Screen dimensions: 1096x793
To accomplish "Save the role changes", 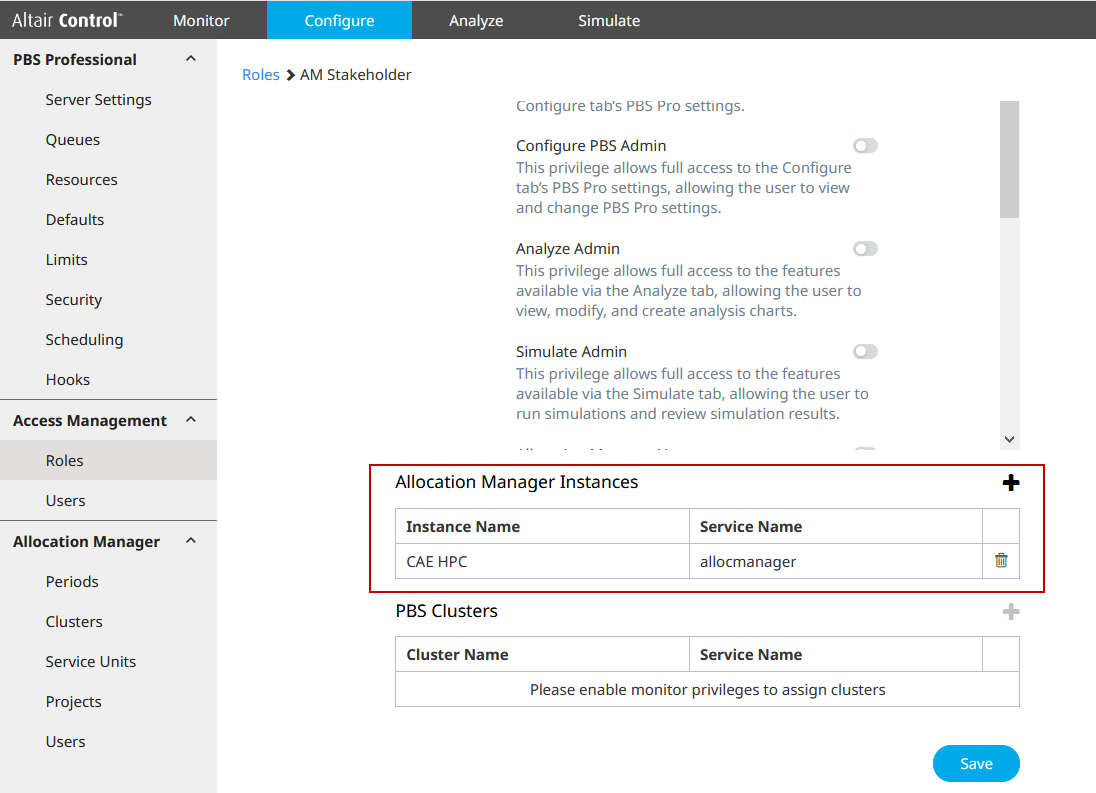I will (976, 764).
